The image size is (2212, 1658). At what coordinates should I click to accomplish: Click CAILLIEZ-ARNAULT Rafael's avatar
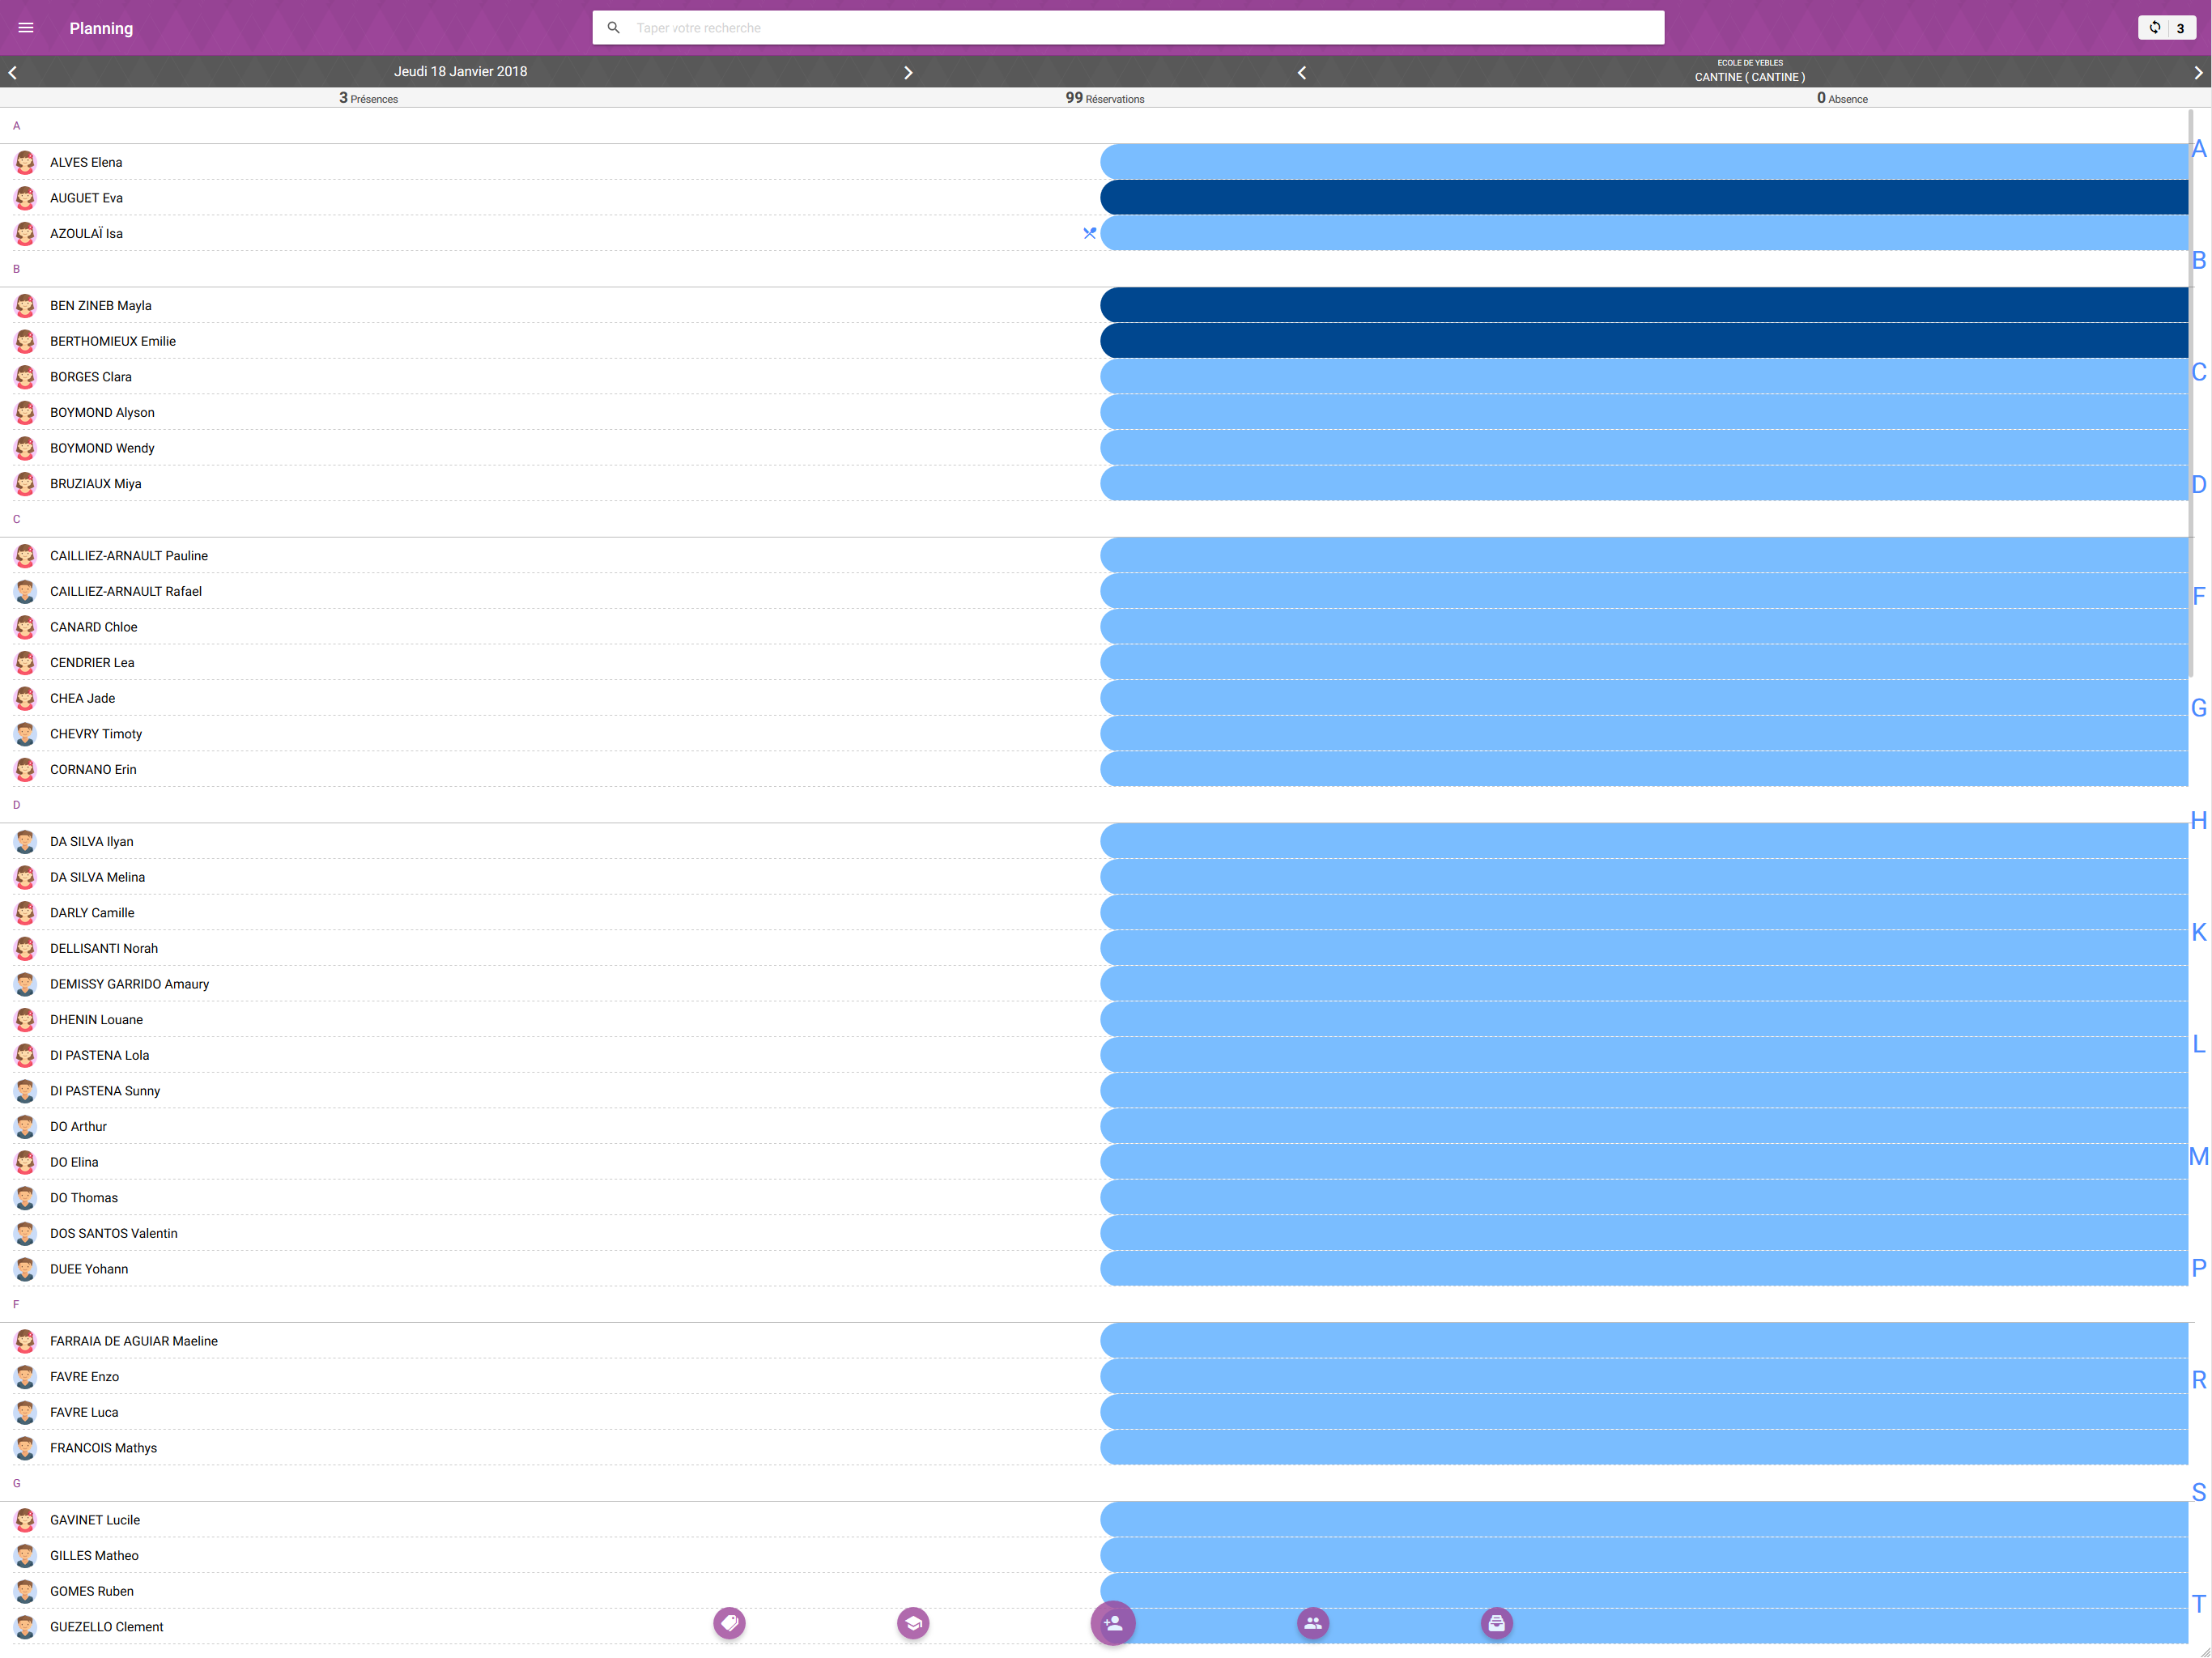click(x=26, y=592)
